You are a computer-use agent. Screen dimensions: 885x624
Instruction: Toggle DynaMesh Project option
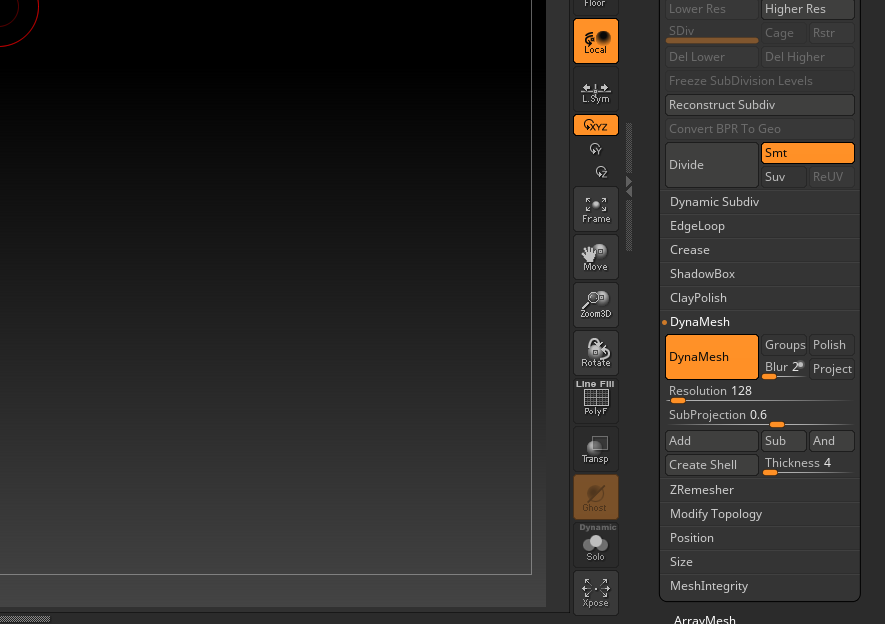point(831,369)
